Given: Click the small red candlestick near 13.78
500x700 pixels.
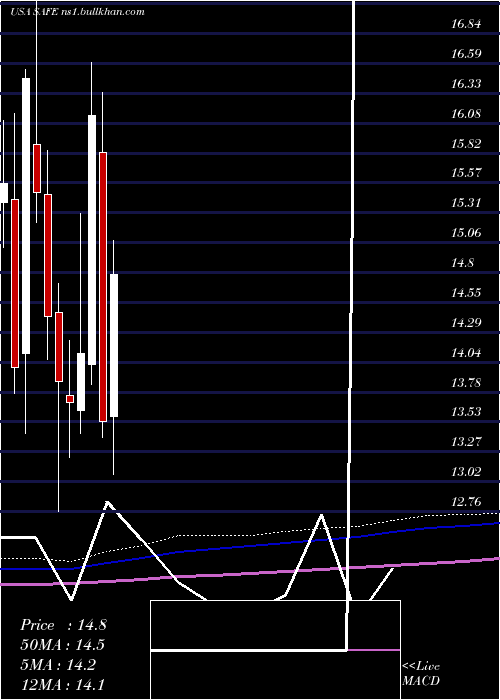Looking at the screenshot, I should point(70,399).
